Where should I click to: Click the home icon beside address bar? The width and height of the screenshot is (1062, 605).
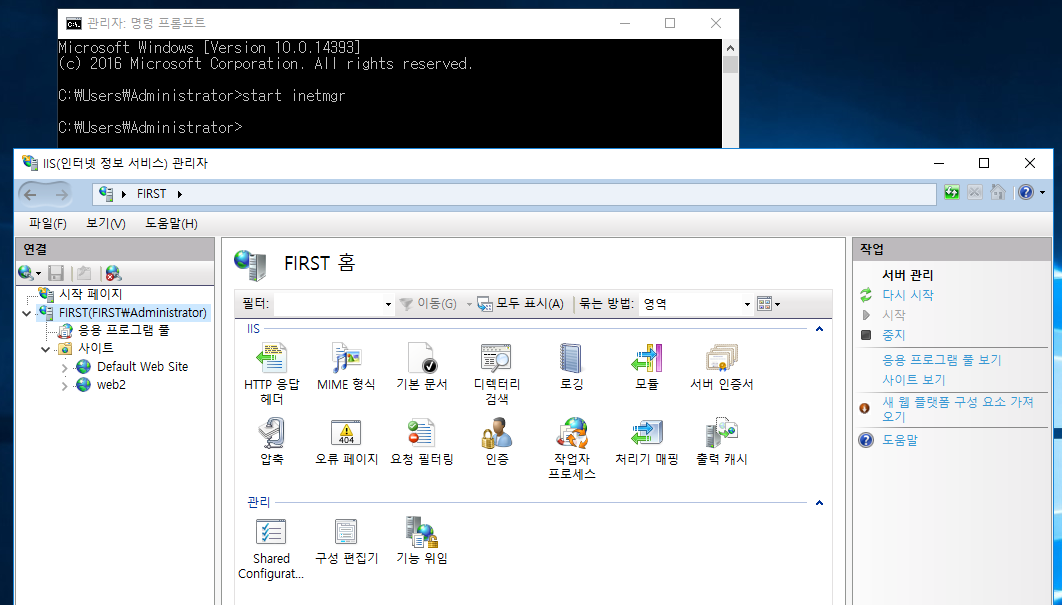(x=998, y=193)
